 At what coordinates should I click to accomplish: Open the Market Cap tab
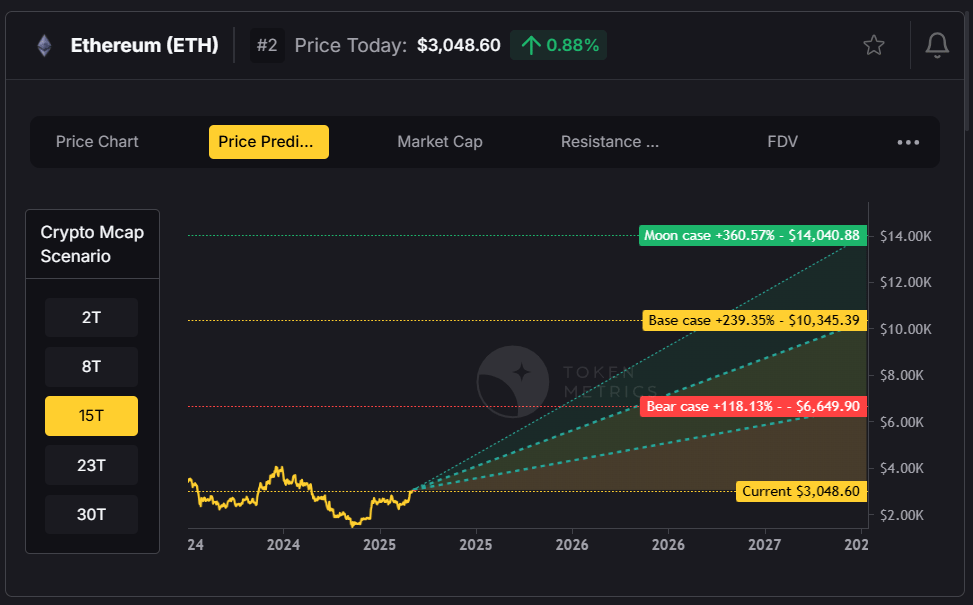pyautogui.click(x=440, y=142)
